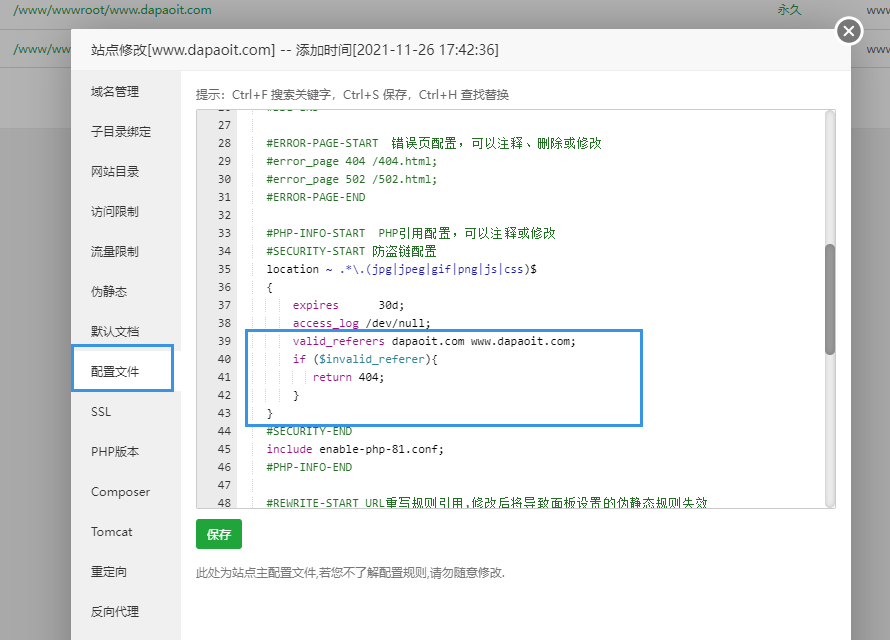Click line number 45 in gutter
The height and width of the screenshot is (640, 890).
pyautogui.click(x=224, y=449)
